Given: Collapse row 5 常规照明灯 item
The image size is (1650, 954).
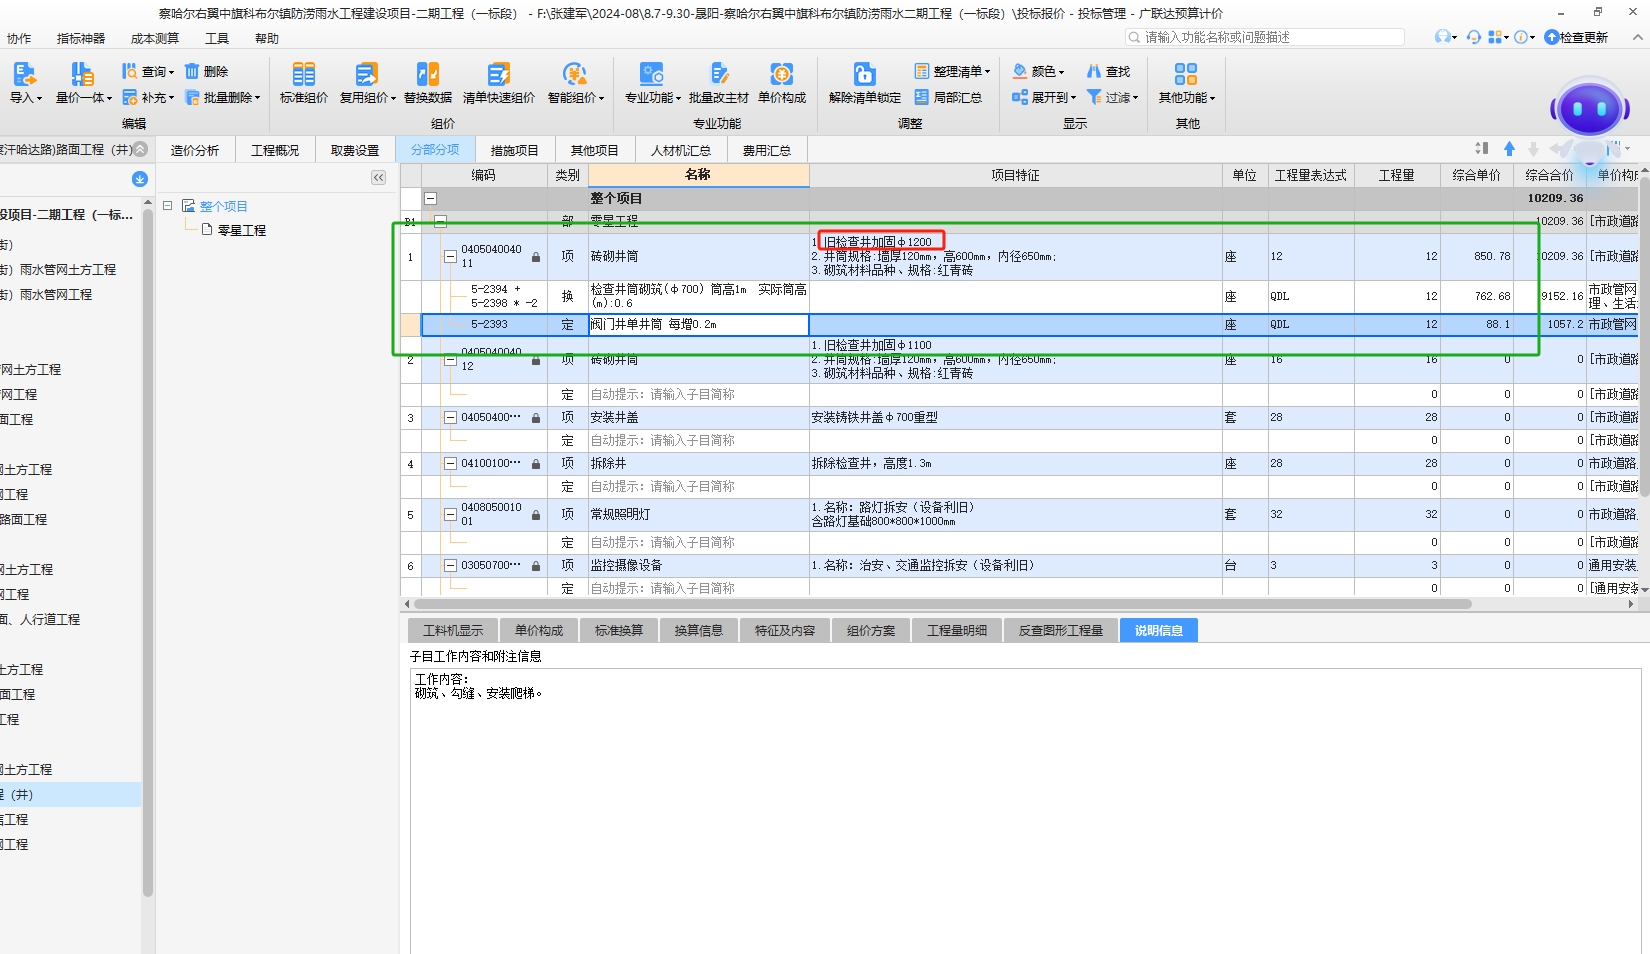Looking at the screenshot, I should tap(450, 514).
